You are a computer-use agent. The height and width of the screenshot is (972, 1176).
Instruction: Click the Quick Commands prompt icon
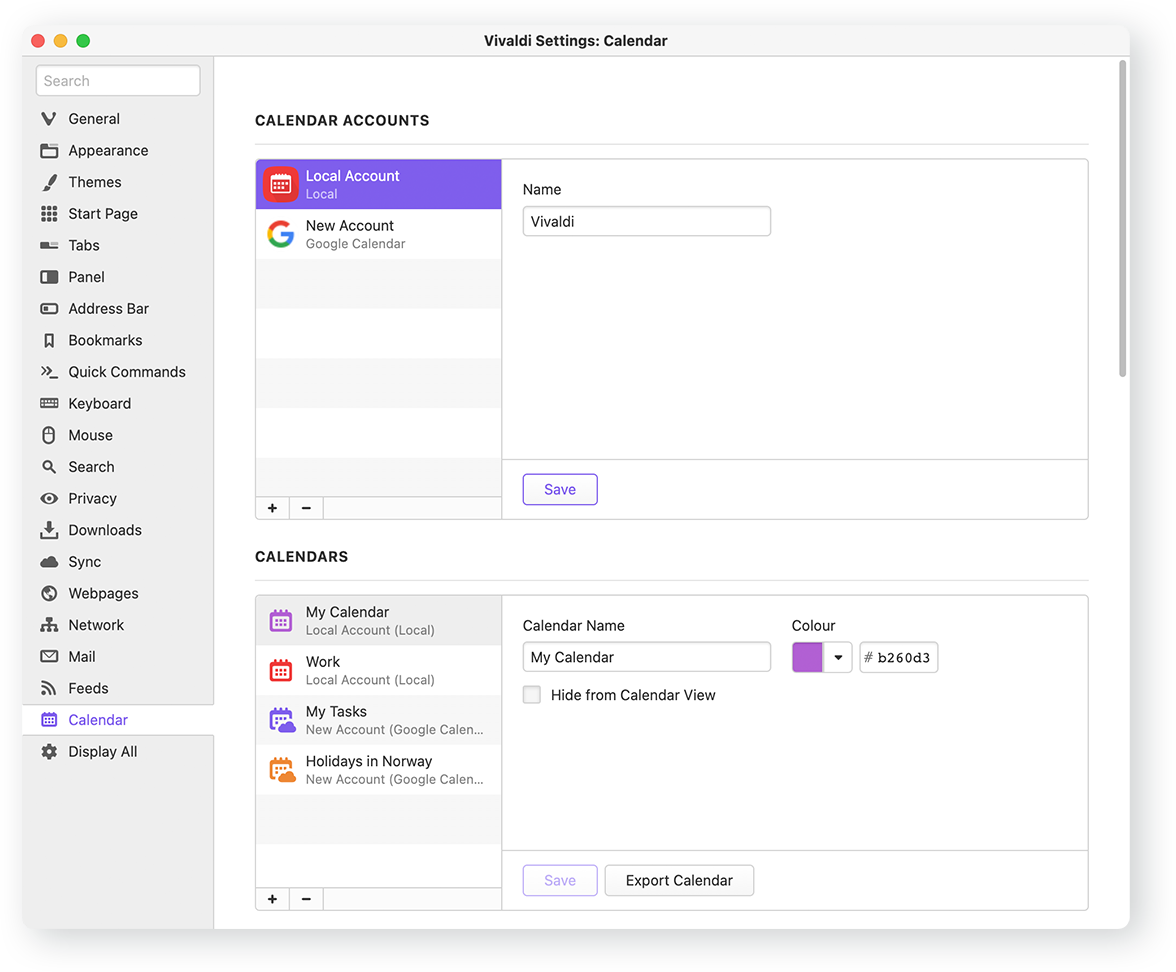(x=49, y=372)
